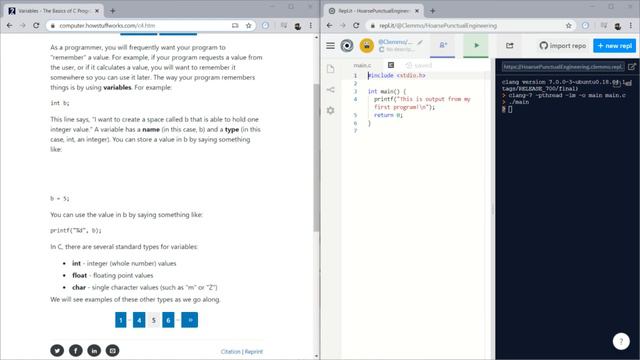Open version control share icon in sidebar
640x360 pixels.
pyautogui.click(x=330, y=90)
